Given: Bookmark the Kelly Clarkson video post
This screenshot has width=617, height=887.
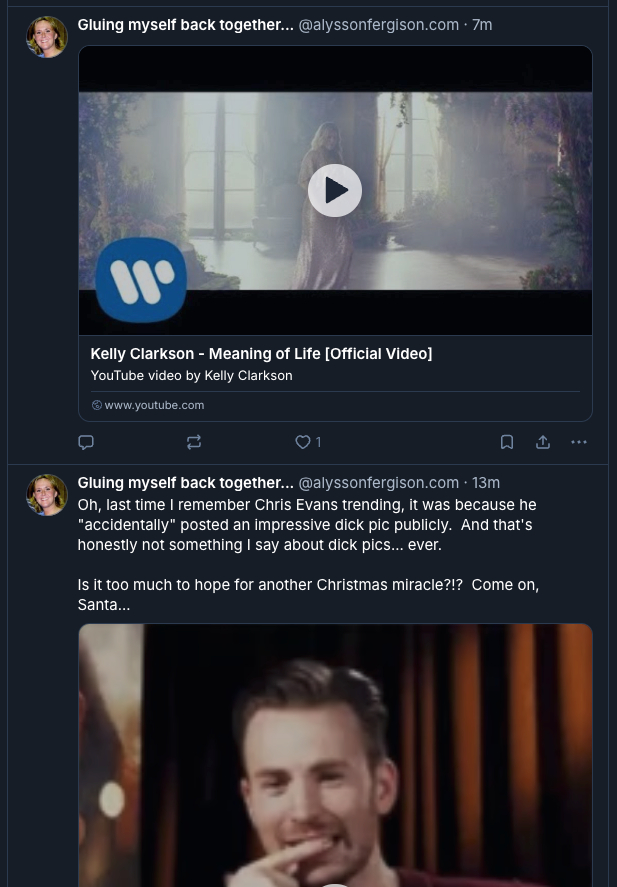Looking at the screenshot, I should tap(507, 442).
